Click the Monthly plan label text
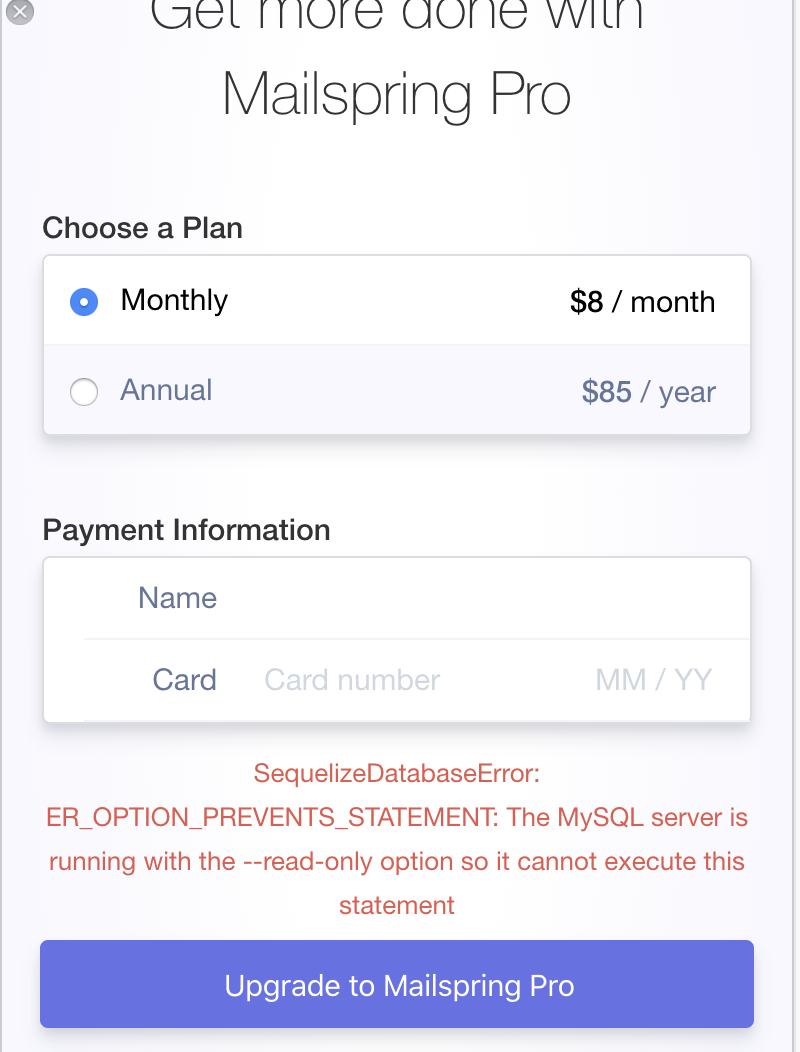Image resolution: width=800 pixels, height=1052 pixels. [x=173, y=300]
